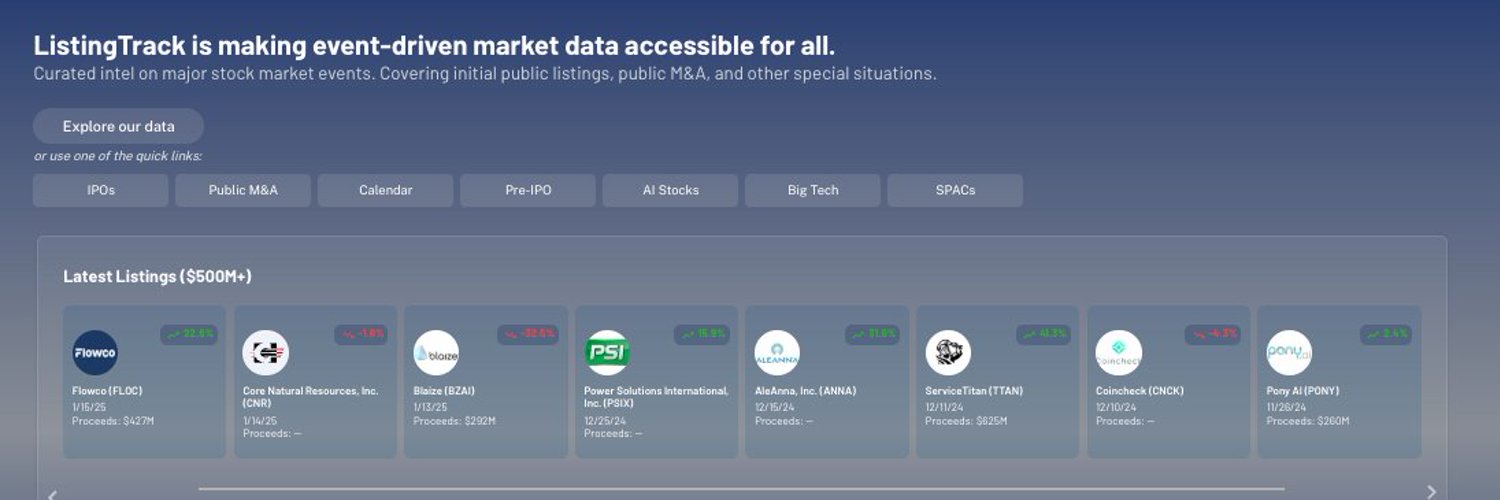Click the ListingTrack headline text
The height and width of the screenshot is (500, 1500).
click(434, 46)
